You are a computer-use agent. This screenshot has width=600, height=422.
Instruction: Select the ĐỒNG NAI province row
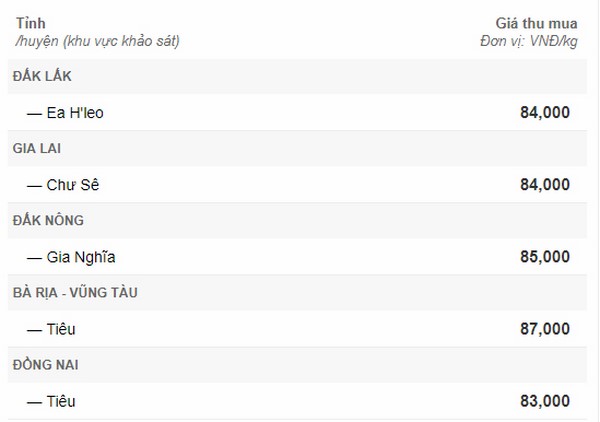pyautogui.click(x=297, y=365)
